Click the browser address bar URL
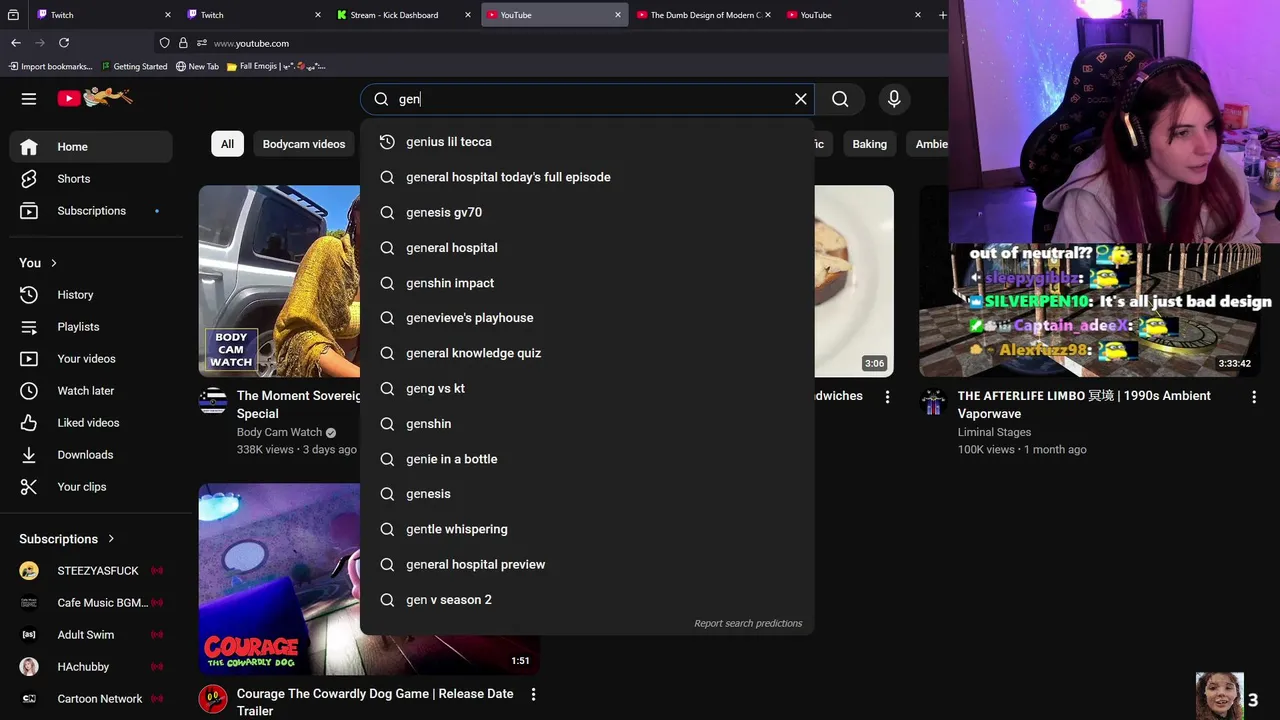Screen dimensions: 1280x720 click(x=251, y=43)
